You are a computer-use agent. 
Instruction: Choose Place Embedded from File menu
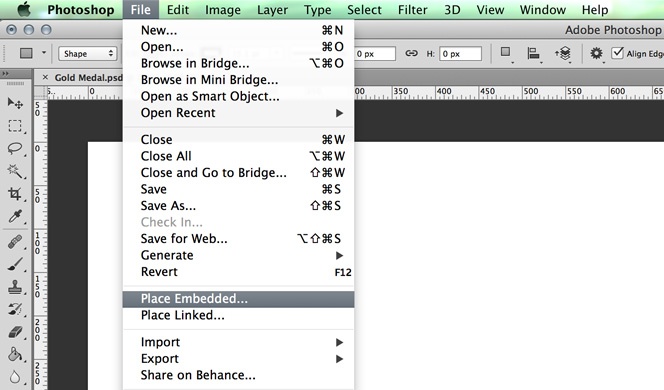click(238, 299)
